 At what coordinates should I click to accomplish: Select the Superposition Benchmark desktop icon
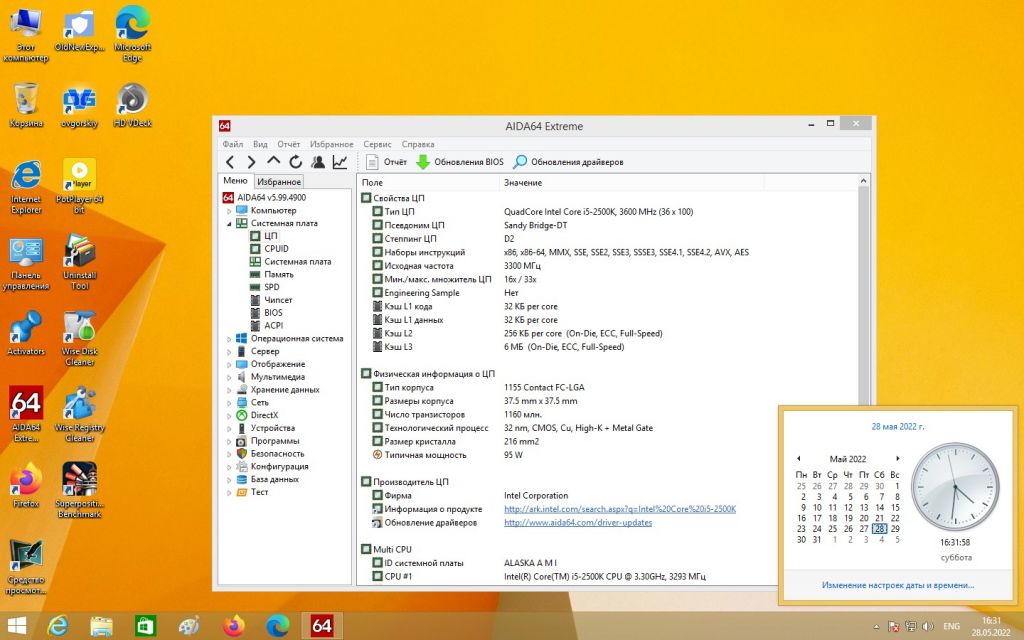[80, 490]
